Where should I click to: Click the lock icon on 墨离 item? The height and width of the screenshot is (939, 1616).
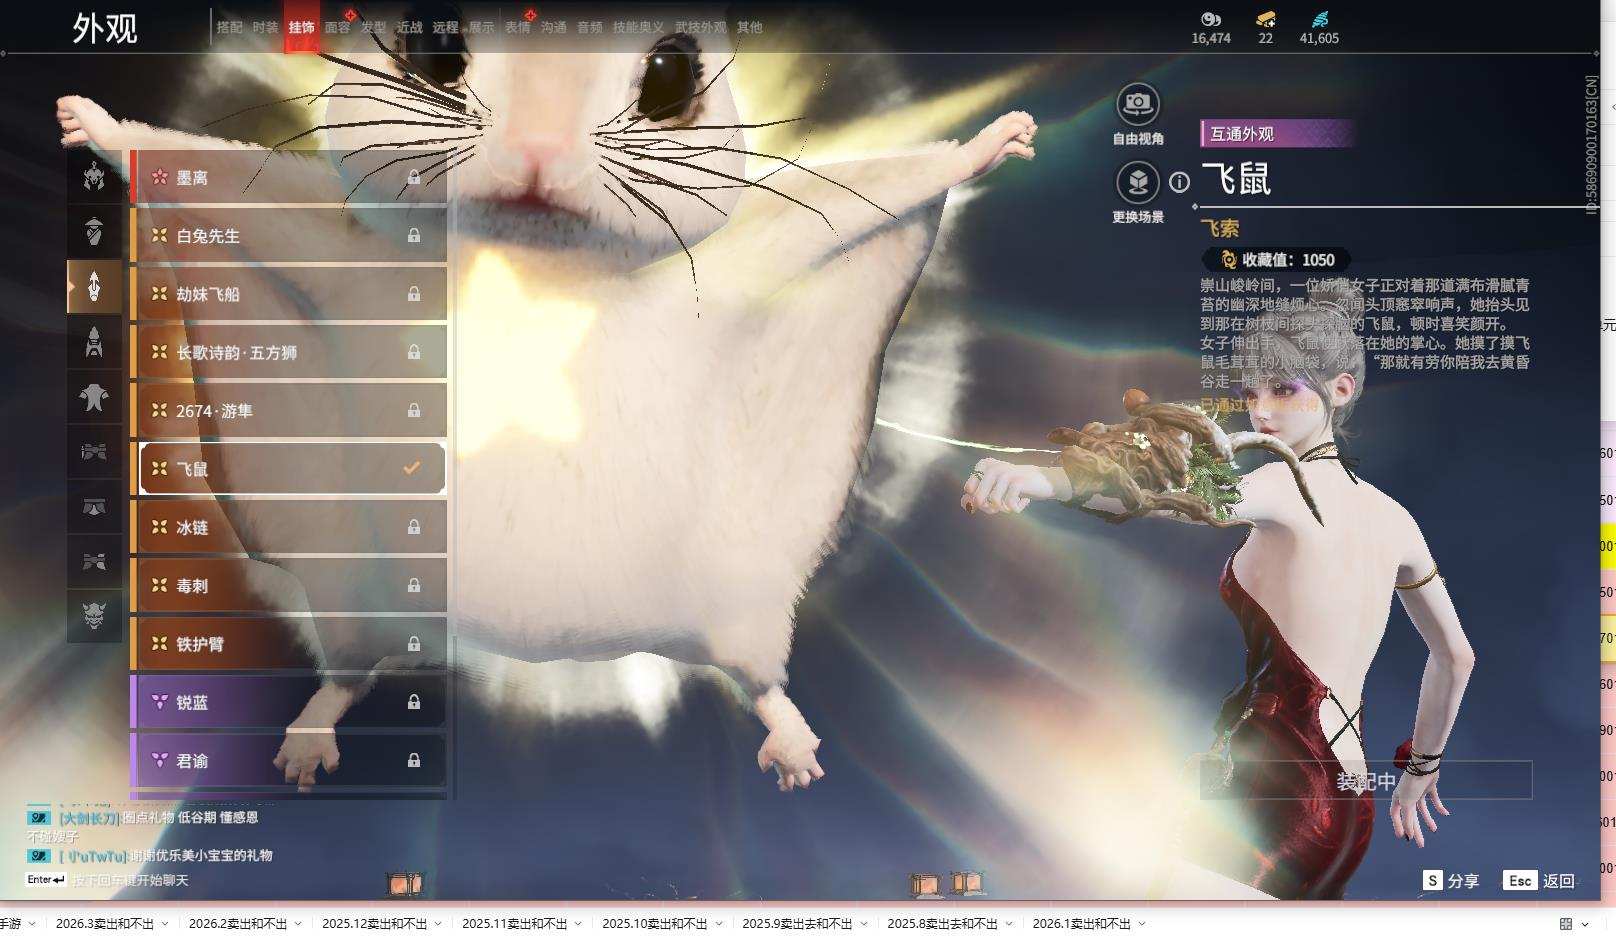point(413,177)
